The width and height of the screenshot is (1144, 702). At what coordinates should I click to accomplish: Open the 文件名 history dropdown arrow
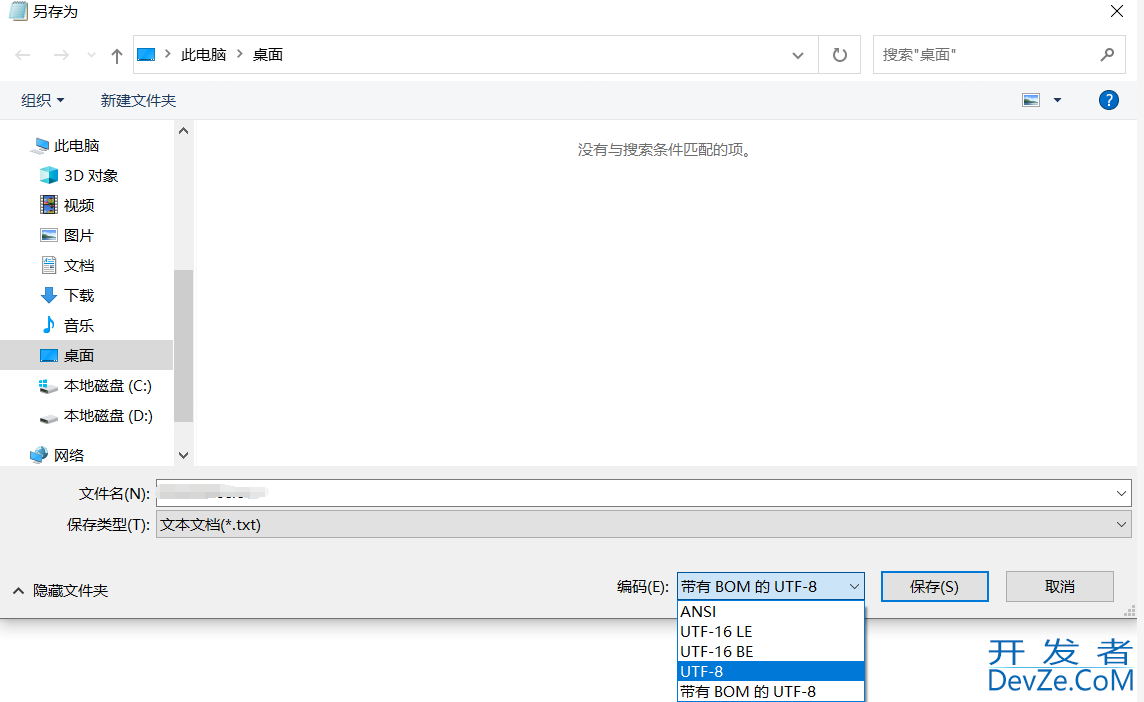(x=1121, y=493)
